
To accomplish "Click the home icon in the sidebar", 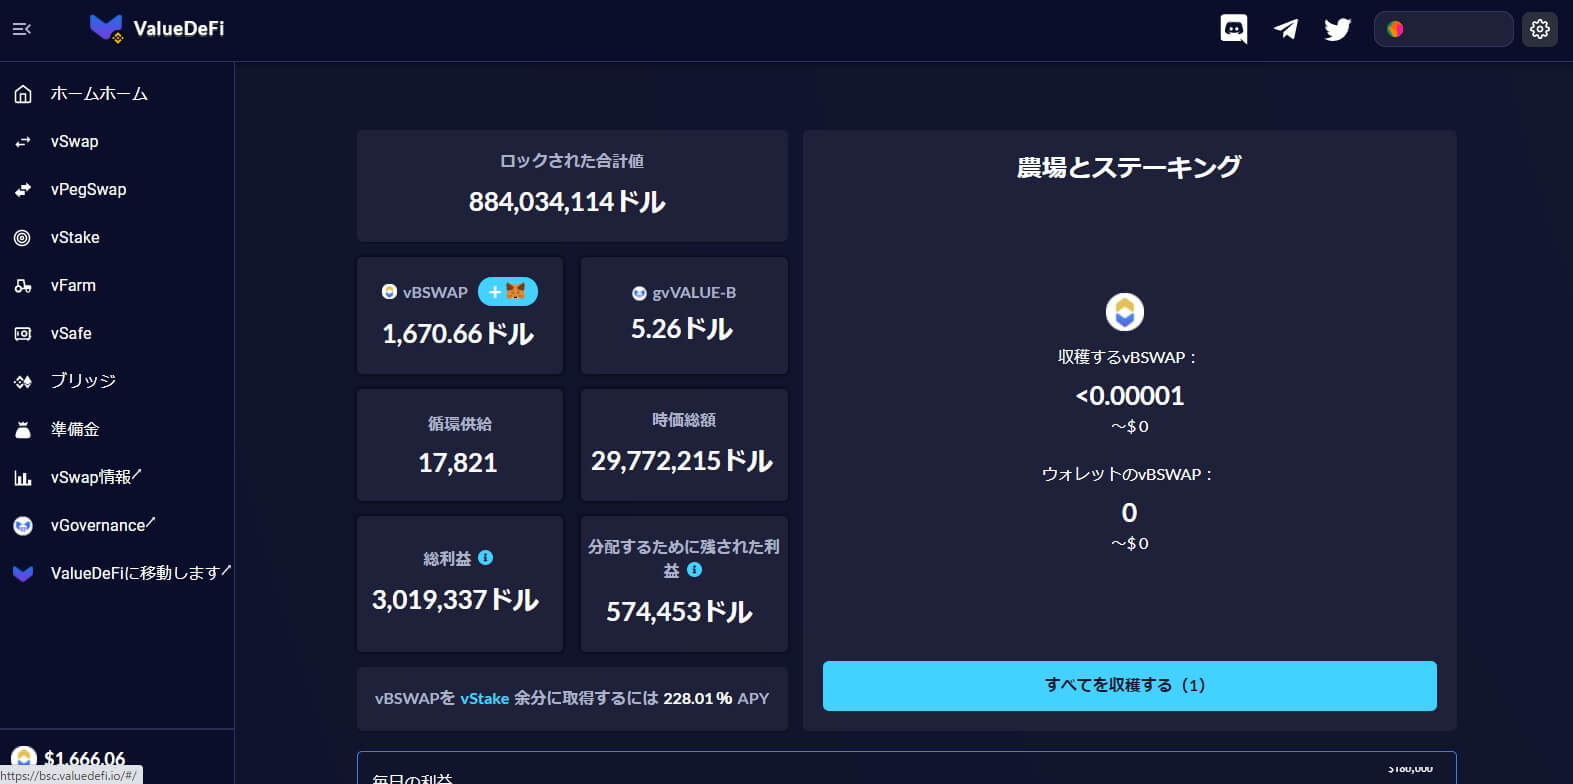I will coord(23,94).
